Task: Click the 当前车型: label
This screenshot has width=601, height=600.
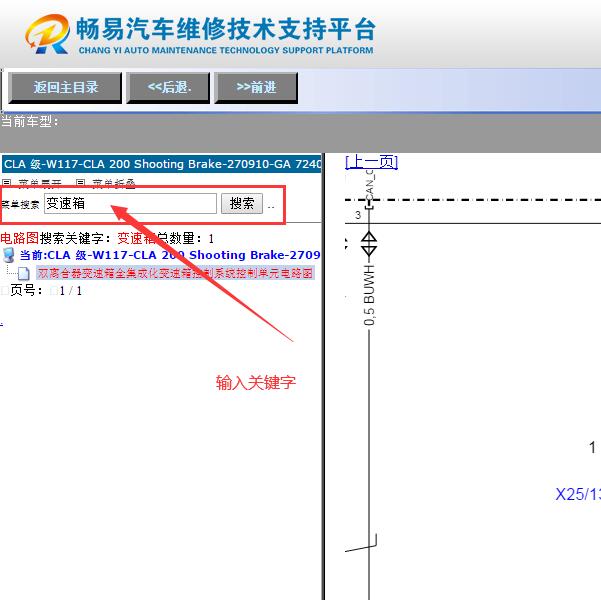Action: (30, 122)
